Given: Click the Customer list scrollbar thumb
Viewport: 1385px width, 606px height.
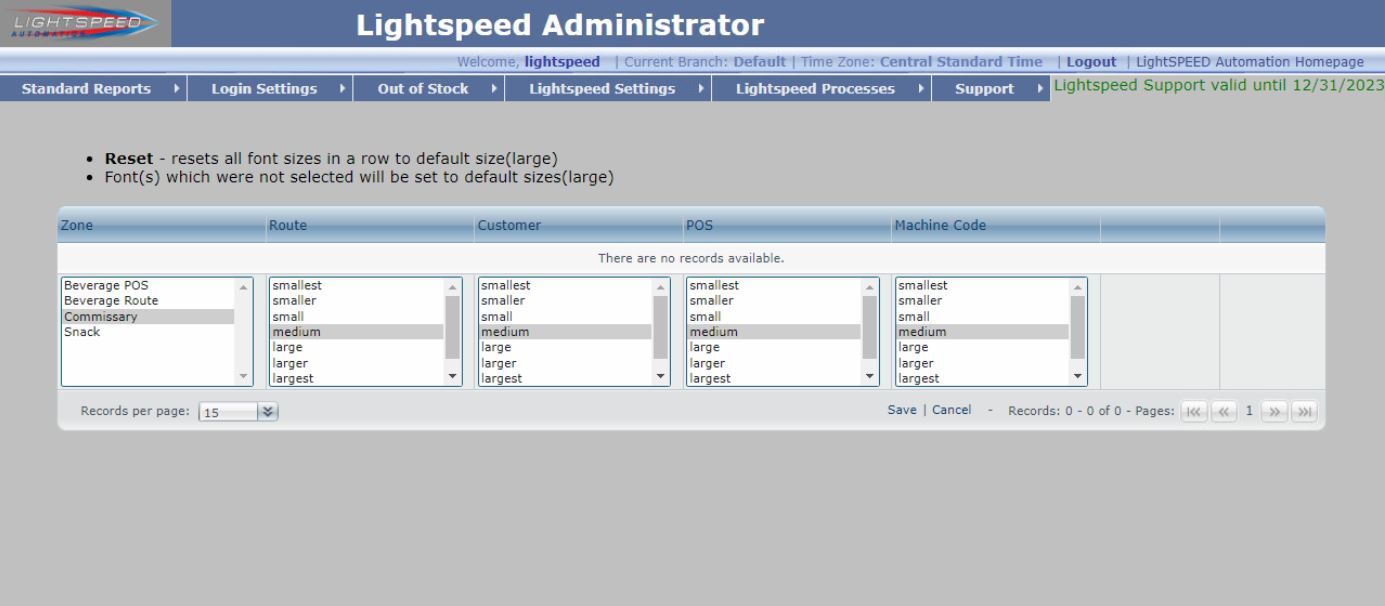Looking at the screenshot, I should [x=661, y=326].
